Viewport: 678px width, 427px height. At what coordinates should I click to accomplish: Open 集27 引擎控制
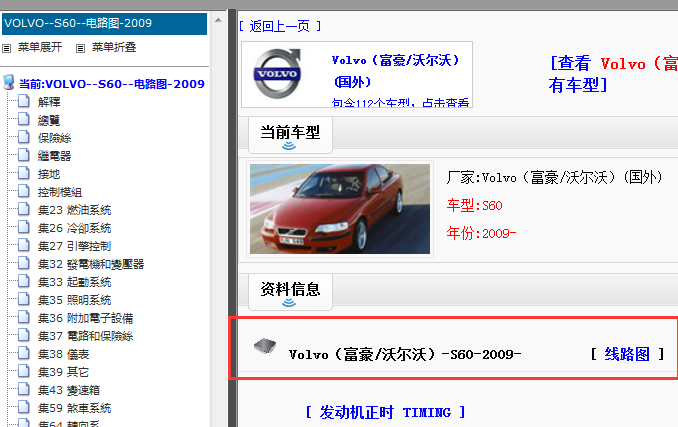(74, 246)
